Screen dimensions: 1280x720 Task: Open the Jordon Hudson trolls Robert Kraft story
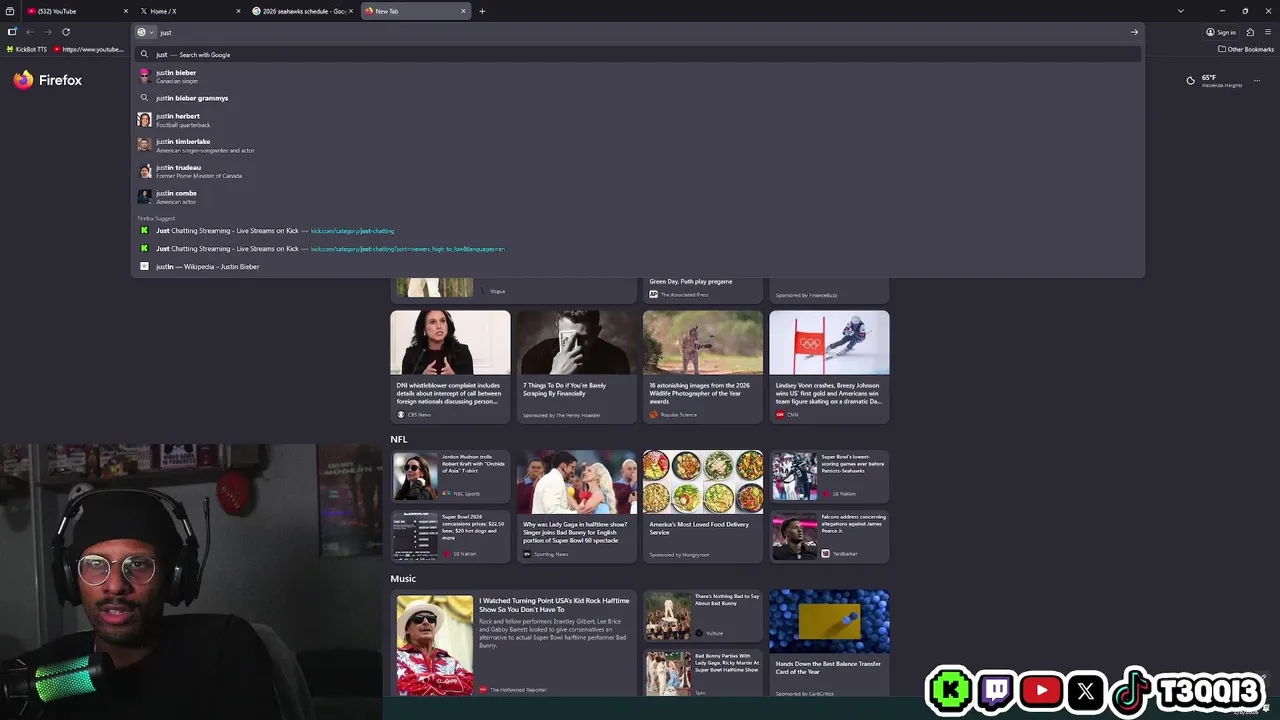click(450, 476)
